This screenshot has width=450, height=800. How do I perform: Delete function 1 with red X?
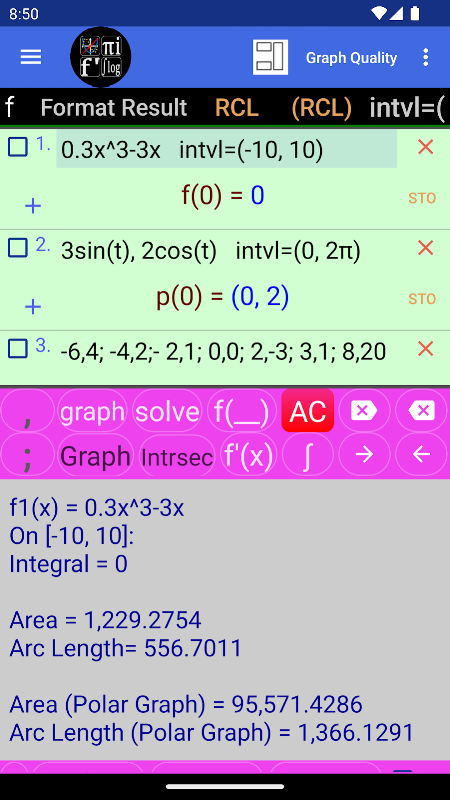pos(425,147)
